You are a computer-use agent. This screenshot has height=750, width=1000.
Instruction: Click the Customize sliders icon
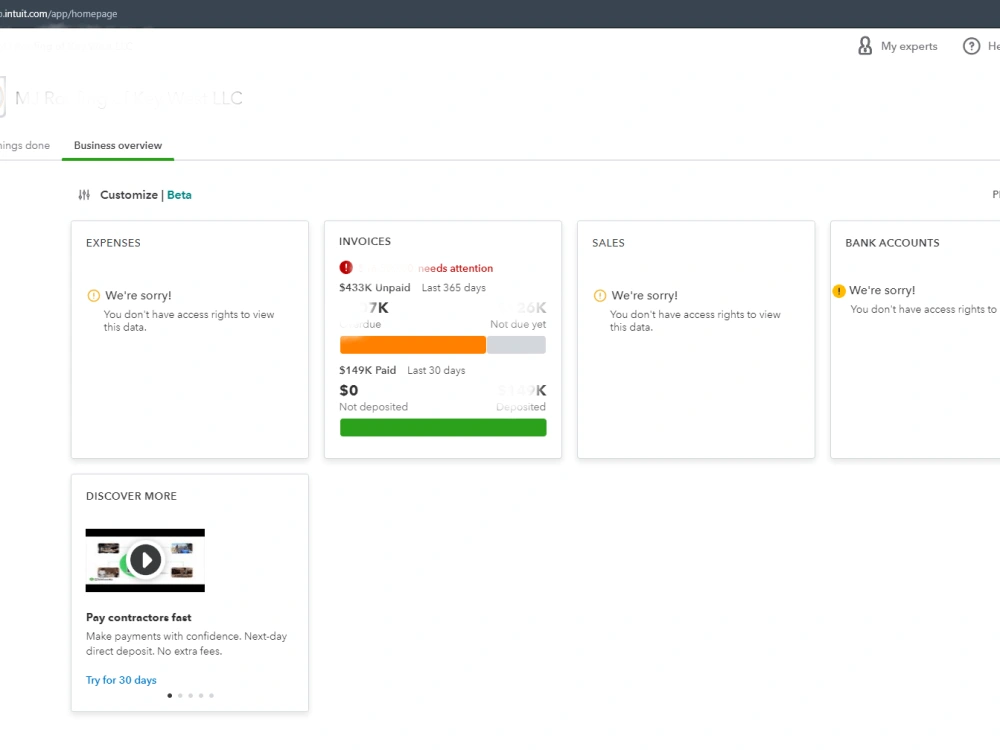click(x=84, y=195)
